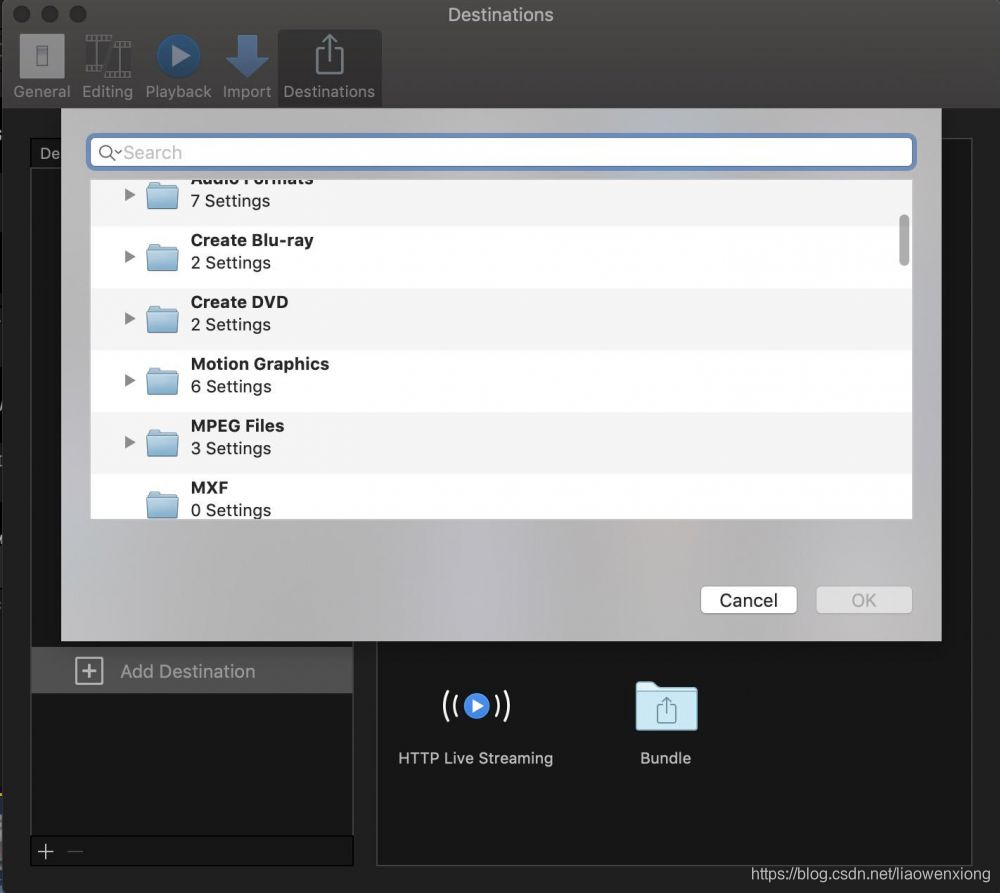
Task: Select the MPEG Files folder icon
Action: coord(162,443)
